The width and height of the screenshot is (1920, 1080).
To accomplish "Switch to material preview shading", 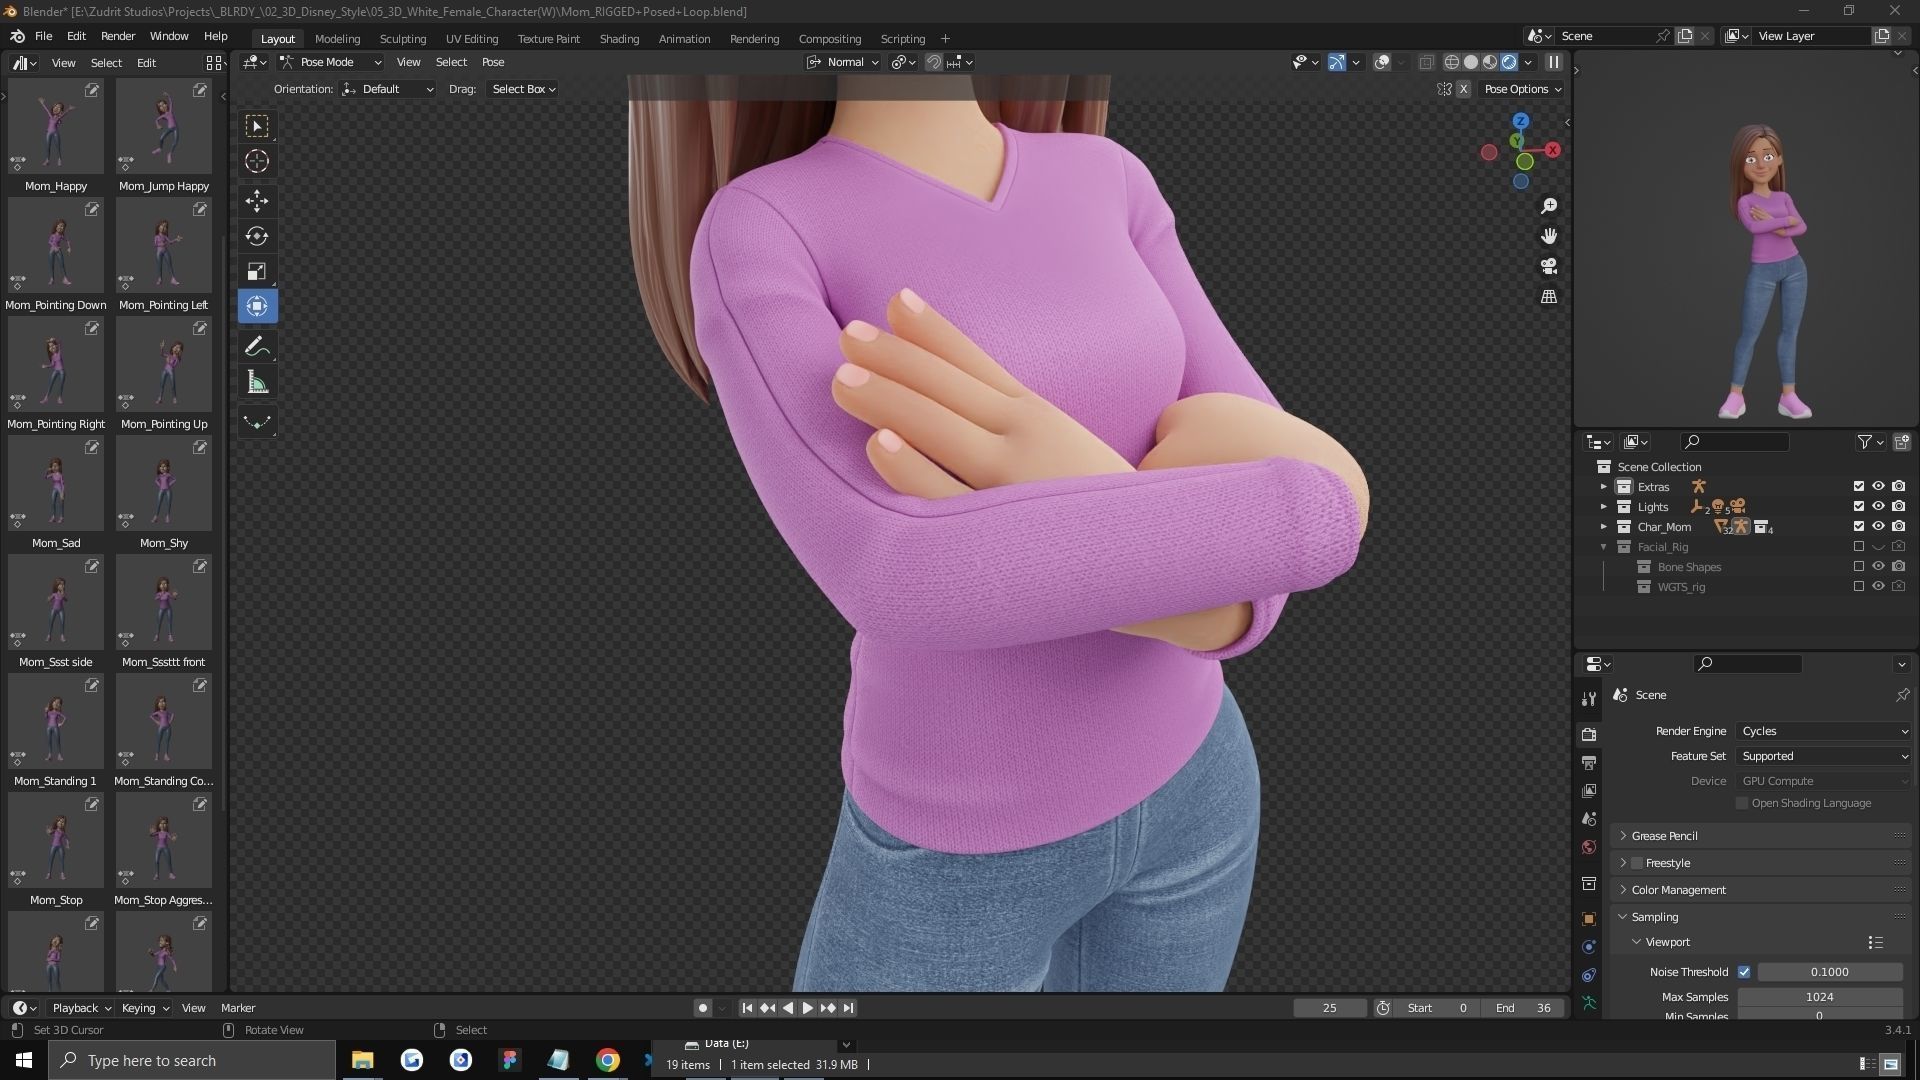I will point(1490,62).
